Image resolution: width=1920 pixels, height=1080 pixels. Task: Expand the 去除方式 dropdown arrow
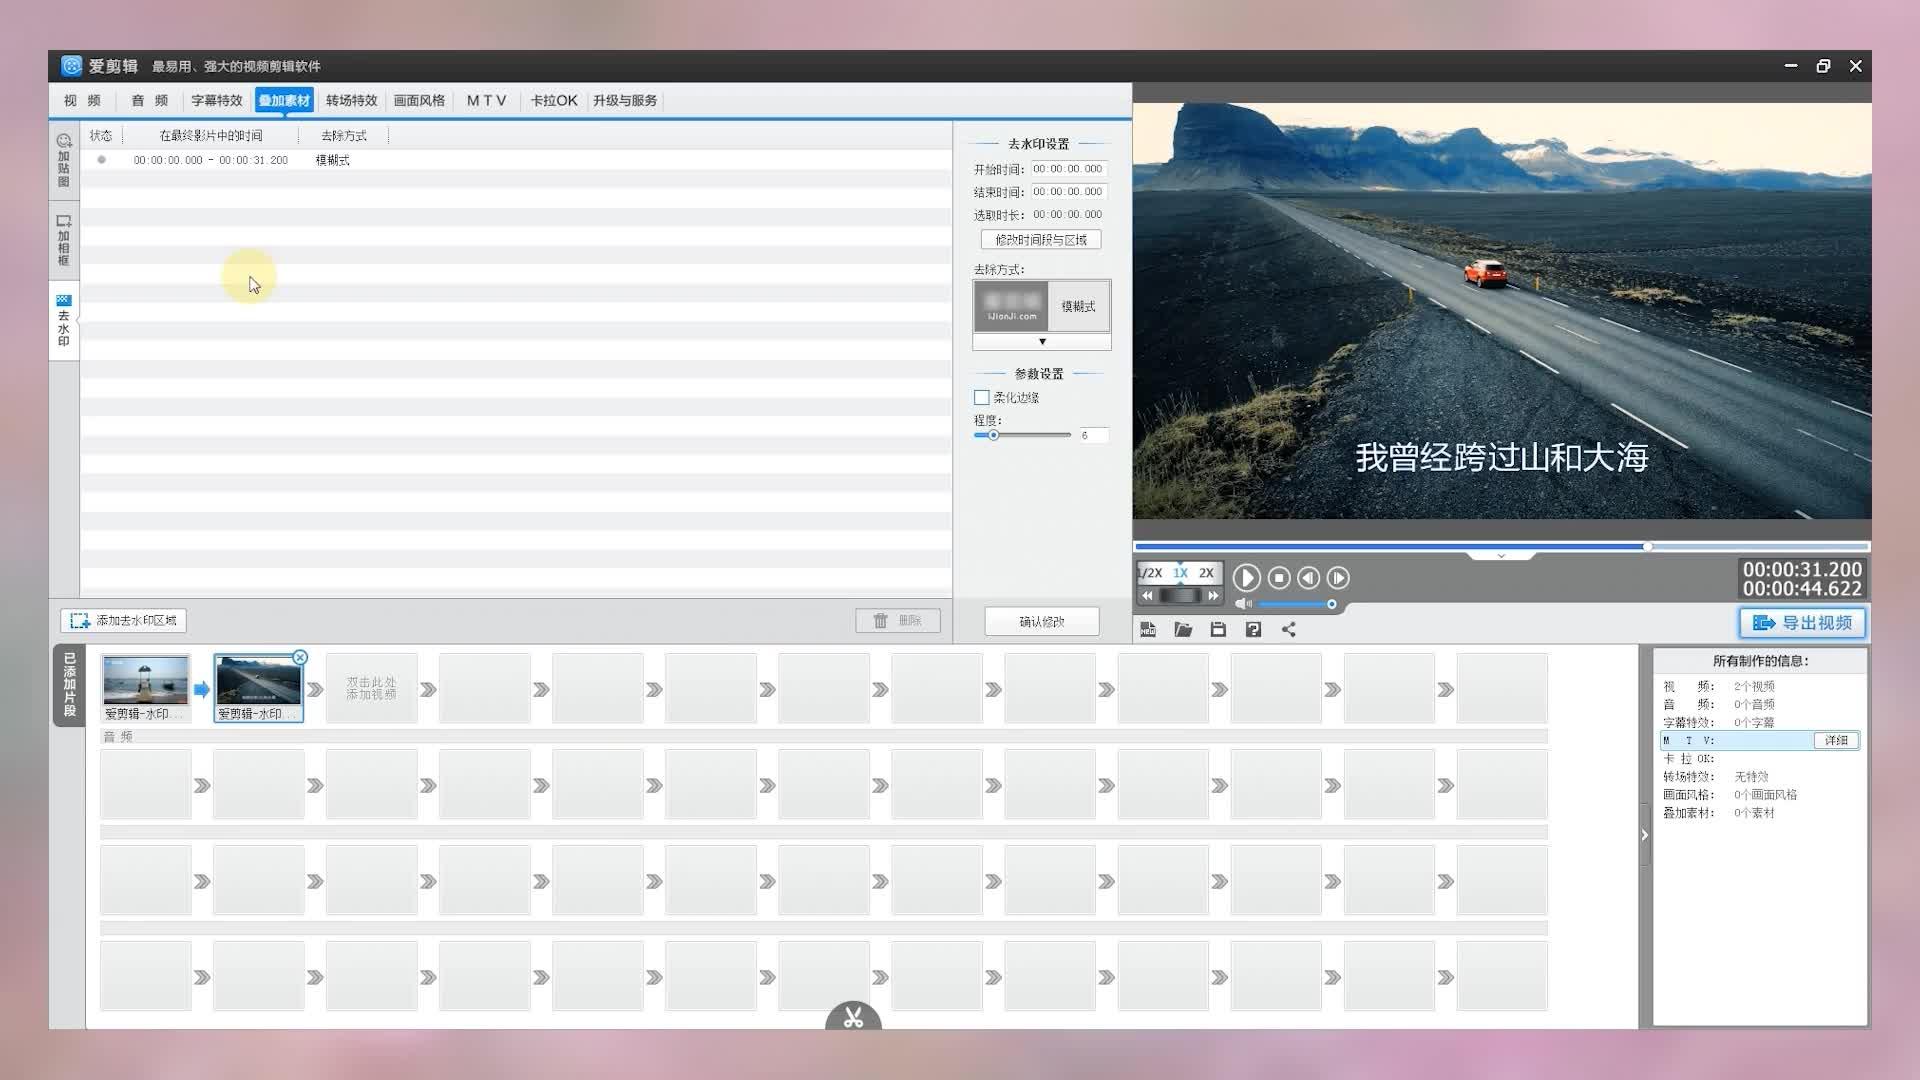[1042, 342]
